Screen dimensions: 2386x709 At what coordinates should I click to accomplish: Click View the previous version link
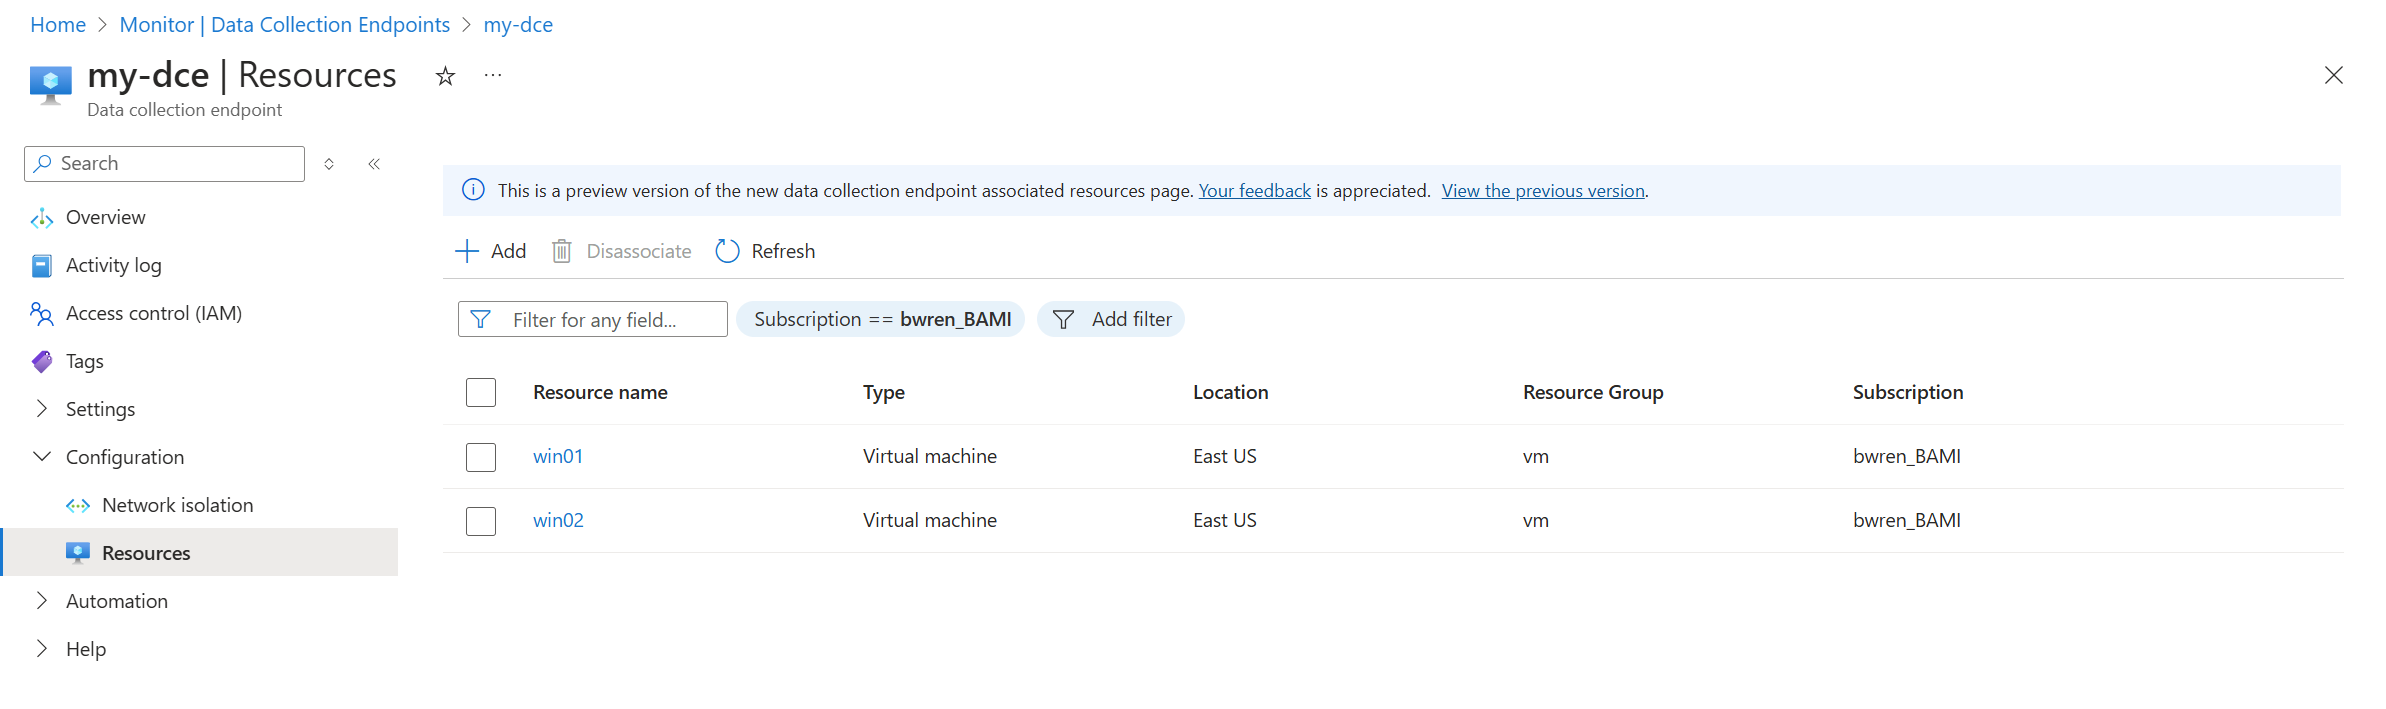1543,191
